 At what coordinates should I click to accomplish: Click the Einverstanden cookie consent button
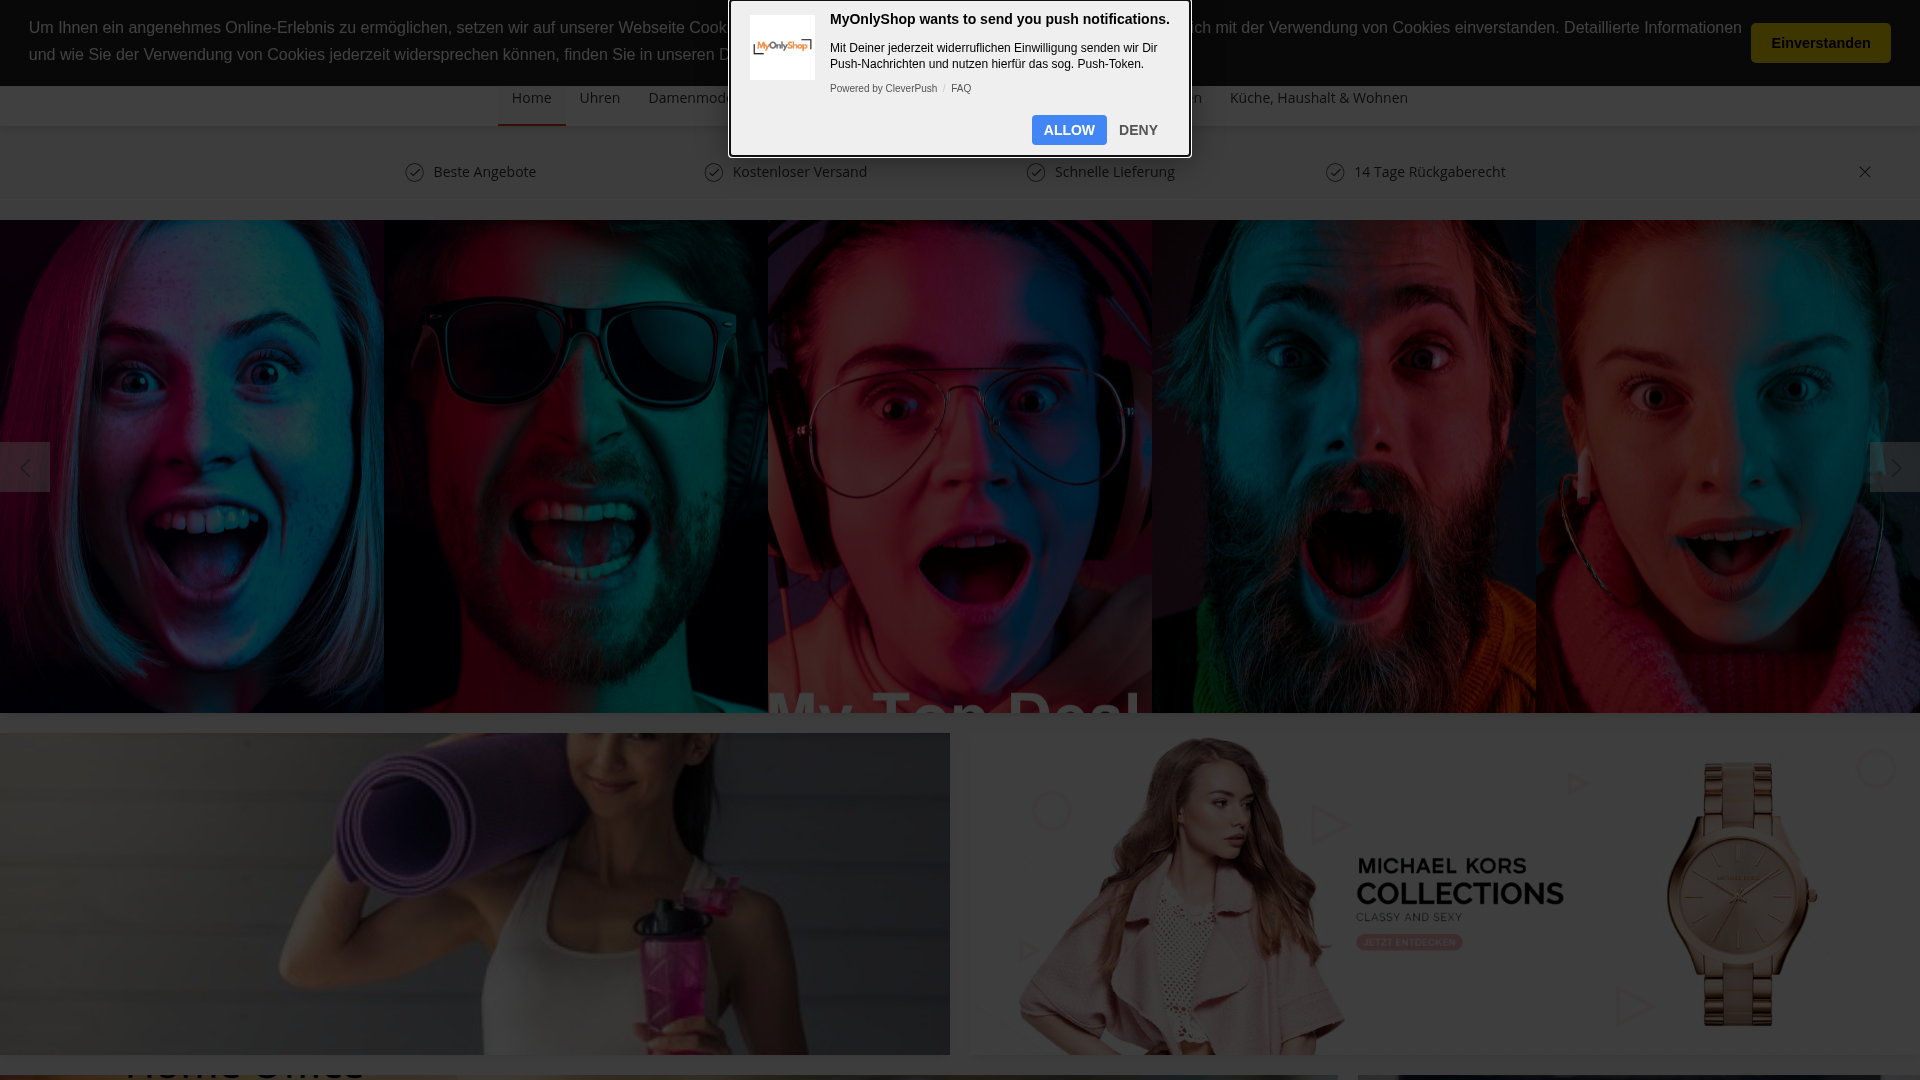[x=1820, y=43]
